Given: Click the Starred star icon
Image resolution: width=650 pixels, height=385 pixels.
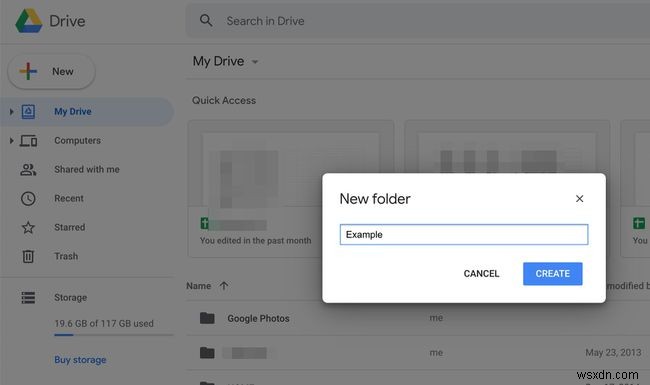Looking at the screenshot, I should pyautogui.click(x=28, y=227).
